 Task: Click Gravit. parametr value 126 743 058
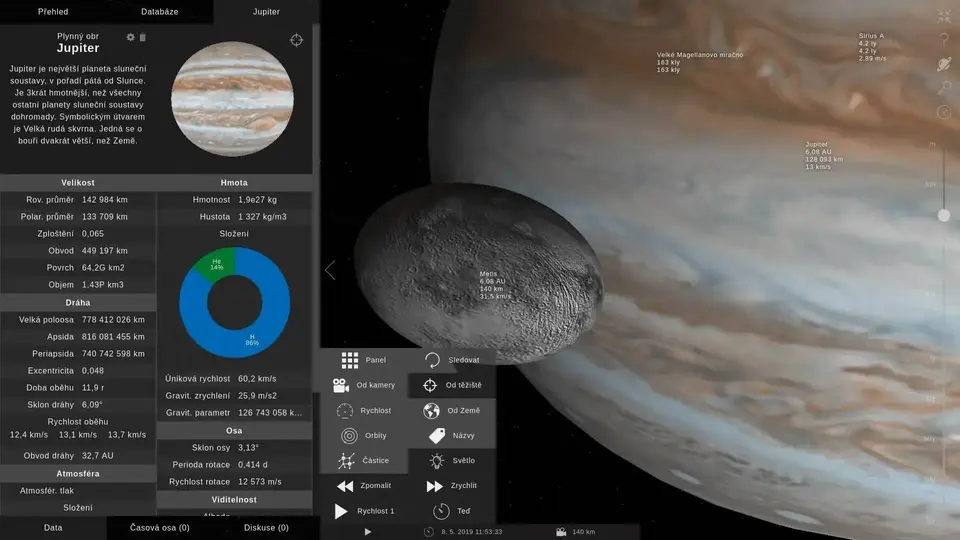pos(270,413)
